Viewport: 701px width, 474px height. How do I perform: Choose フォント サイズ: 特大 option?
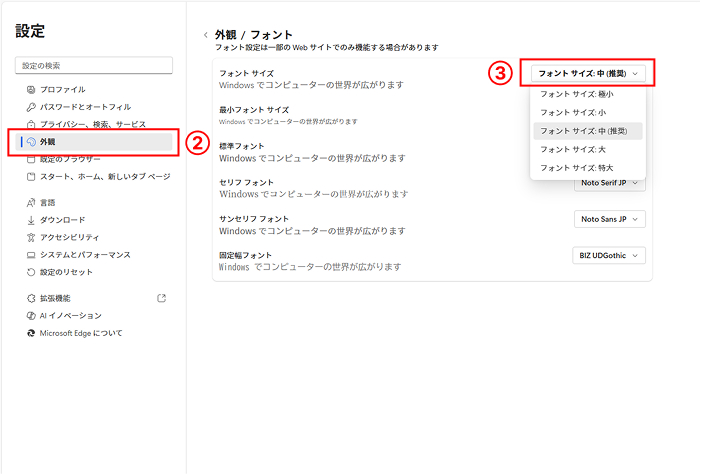click(588, 168)
